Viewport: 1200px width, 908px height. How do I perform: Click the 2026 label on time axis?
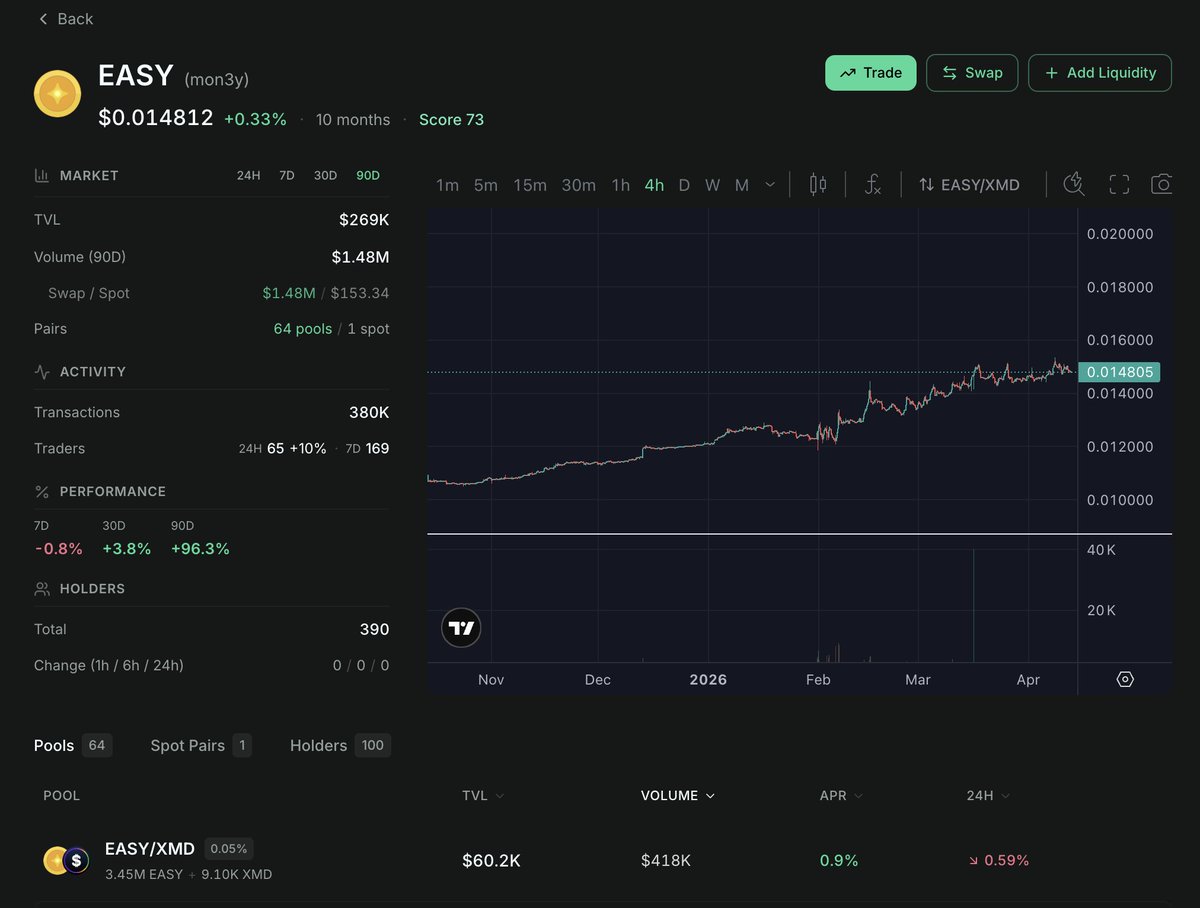coord(708,679)
